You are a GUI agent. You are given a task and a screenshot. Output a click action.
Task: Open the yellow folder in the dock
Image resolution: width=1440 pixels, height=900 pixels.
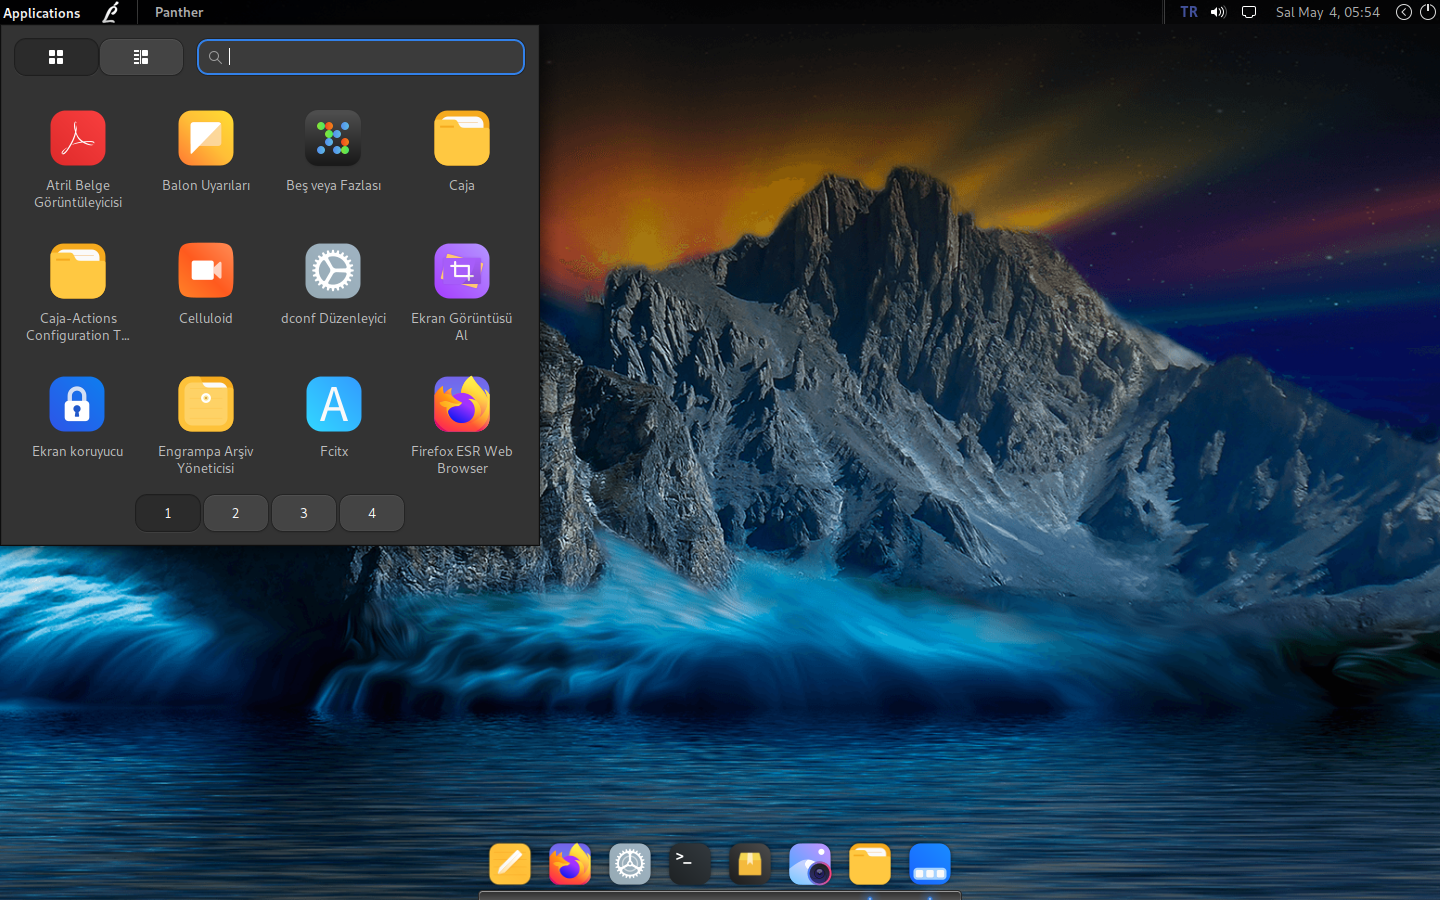pyautogui.click(x=870, y=864)
